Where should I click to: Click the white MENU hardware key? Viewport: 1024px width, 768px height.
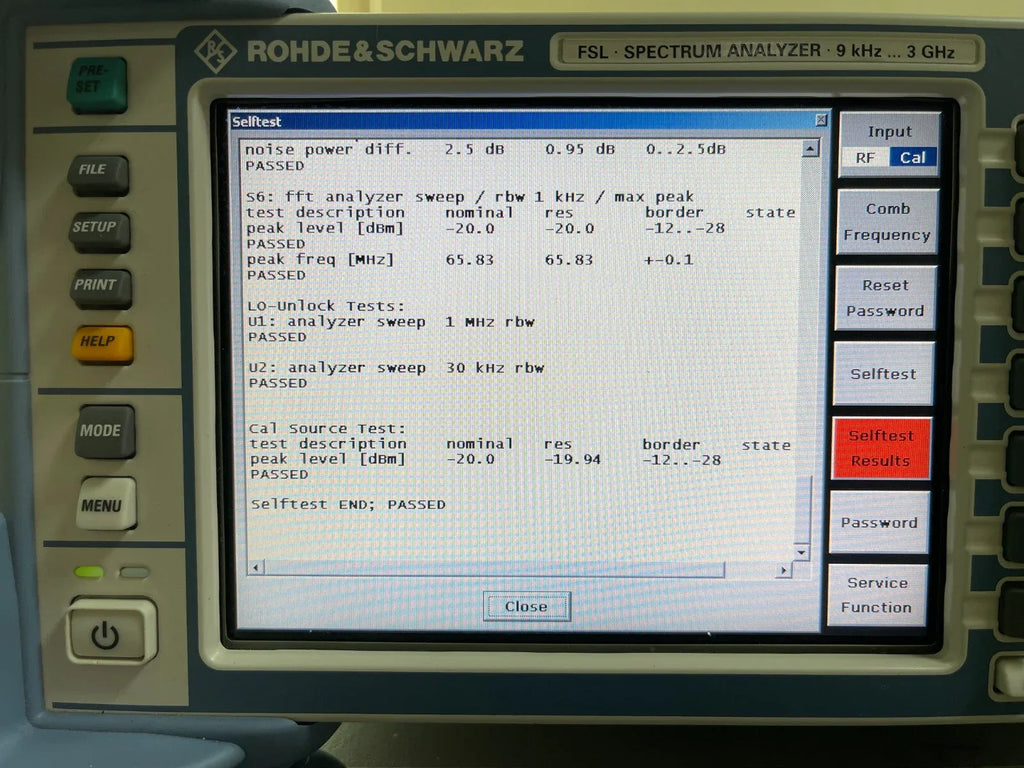tap(106, 503)
